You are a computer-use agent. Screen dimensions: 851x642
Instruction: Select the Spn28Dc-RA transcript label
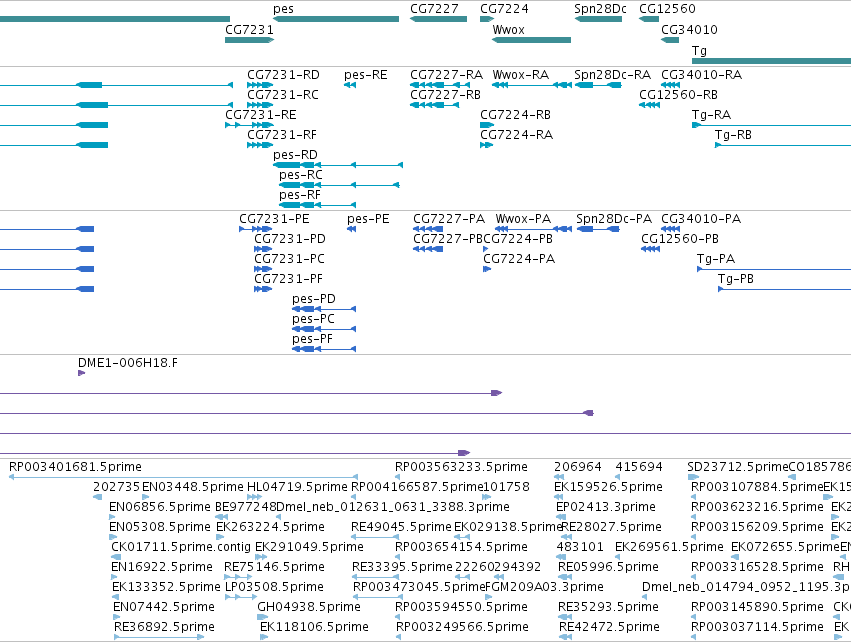point(613,74)
